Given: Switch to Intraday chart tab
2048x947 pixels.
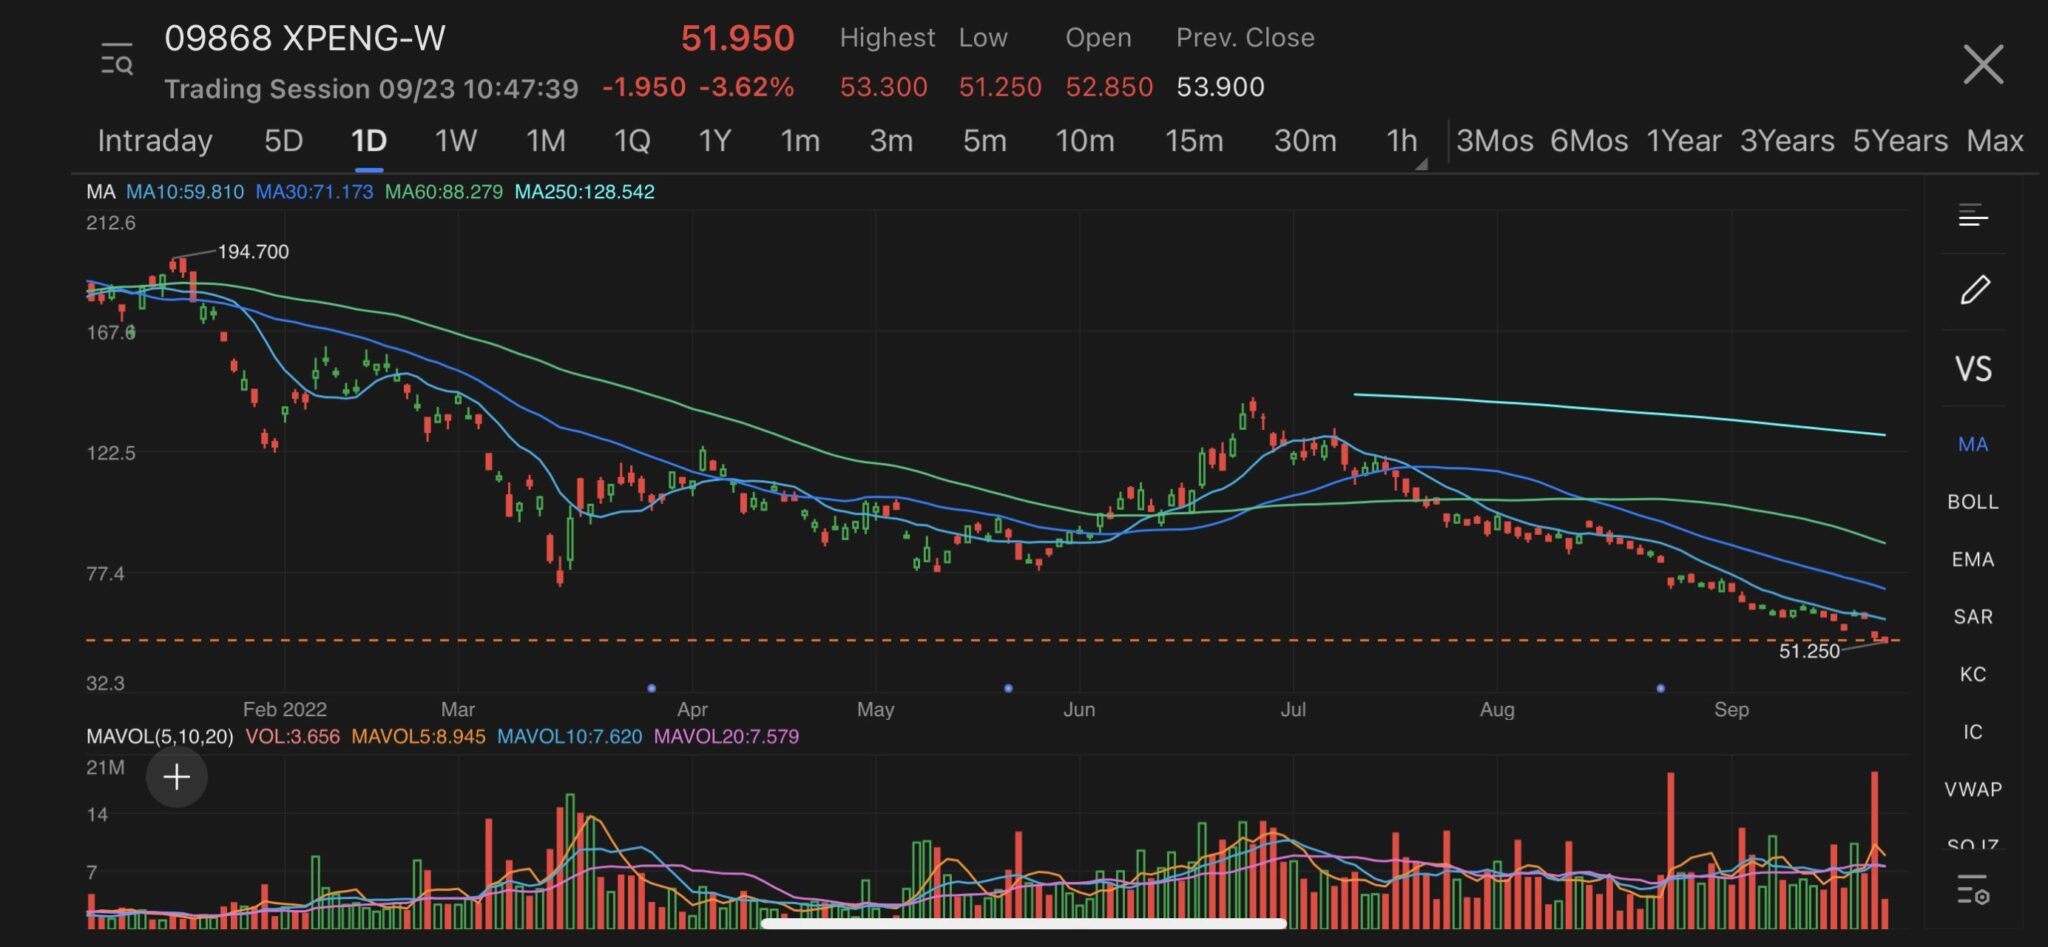Looking at the screenshot, I should point(155,141).
